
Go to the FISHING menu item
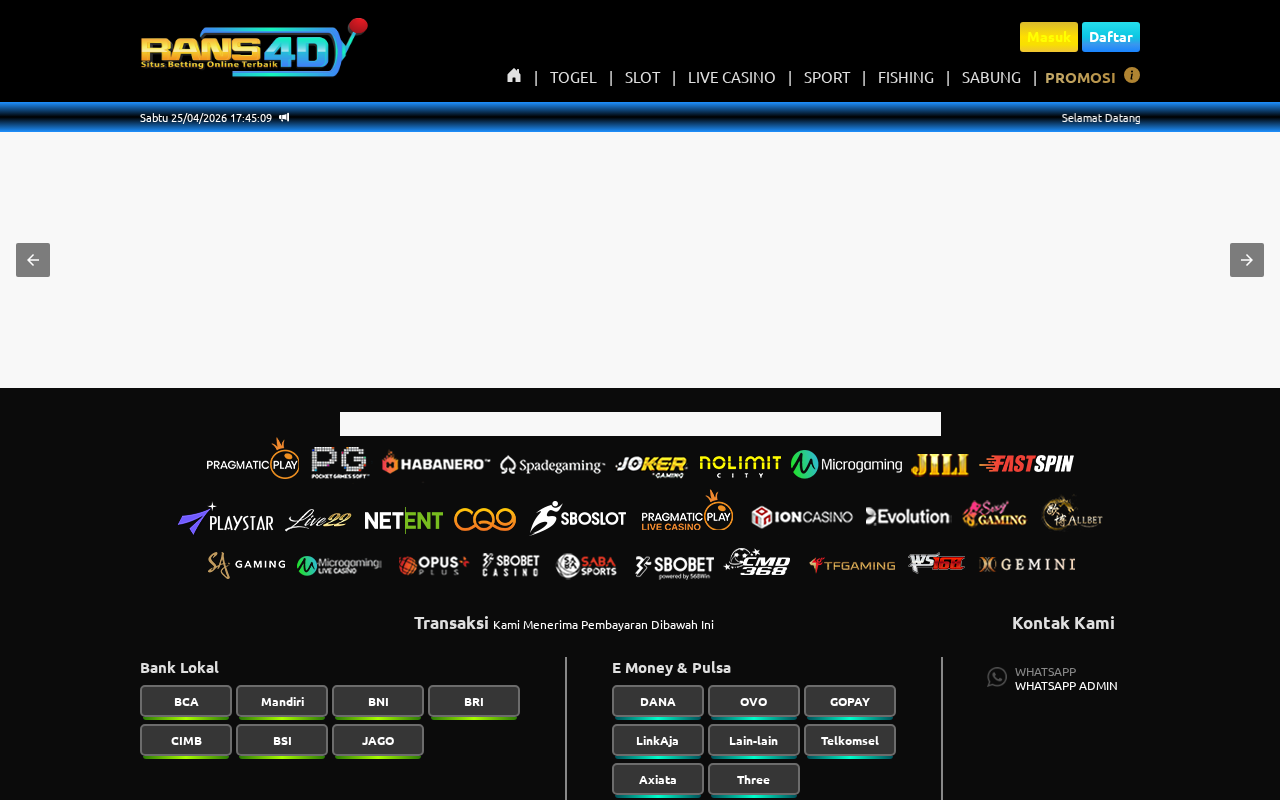(906, 77)
